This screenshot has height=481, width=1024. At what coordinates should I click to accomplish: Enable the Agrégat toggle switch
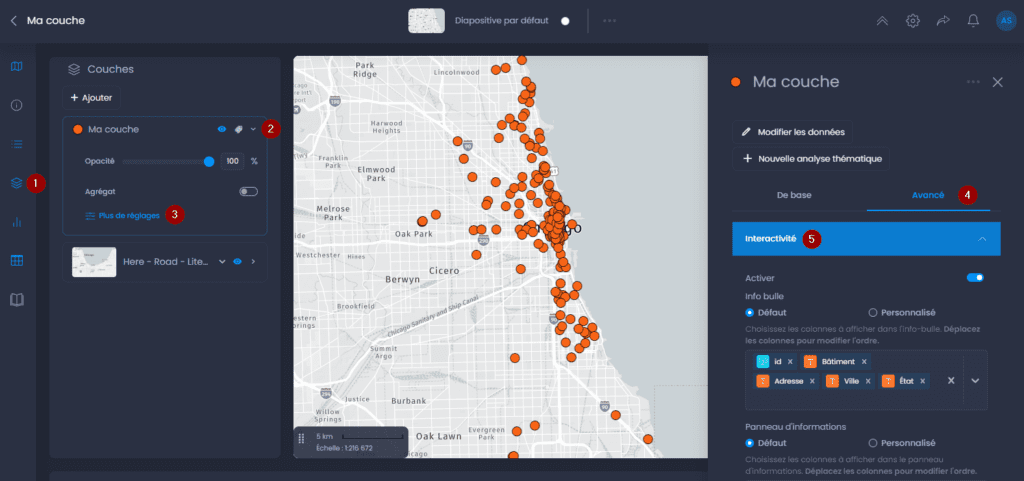pos(248,192)
